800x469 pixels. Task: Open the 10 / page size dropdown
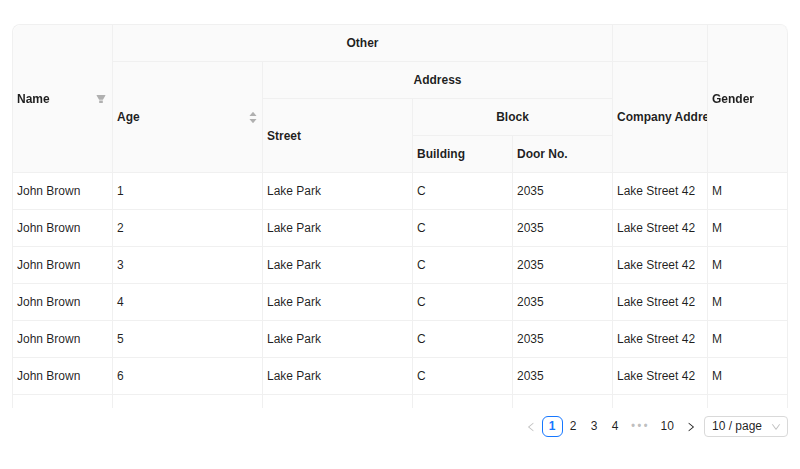pos(745,426)
